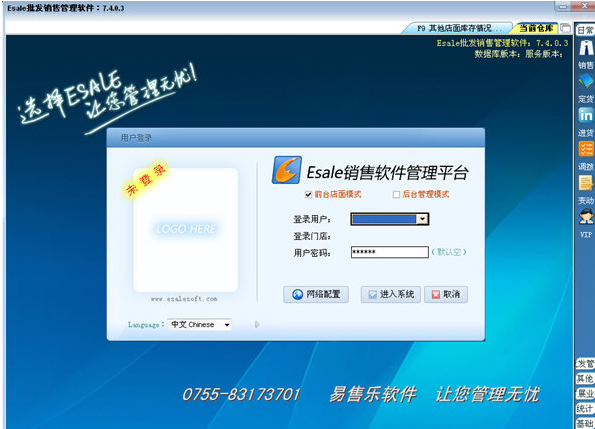The height and width of the screenshot is (429, 595).
Task: Expand the 登录用户 dropdown
Action: (x=422, y=219)
